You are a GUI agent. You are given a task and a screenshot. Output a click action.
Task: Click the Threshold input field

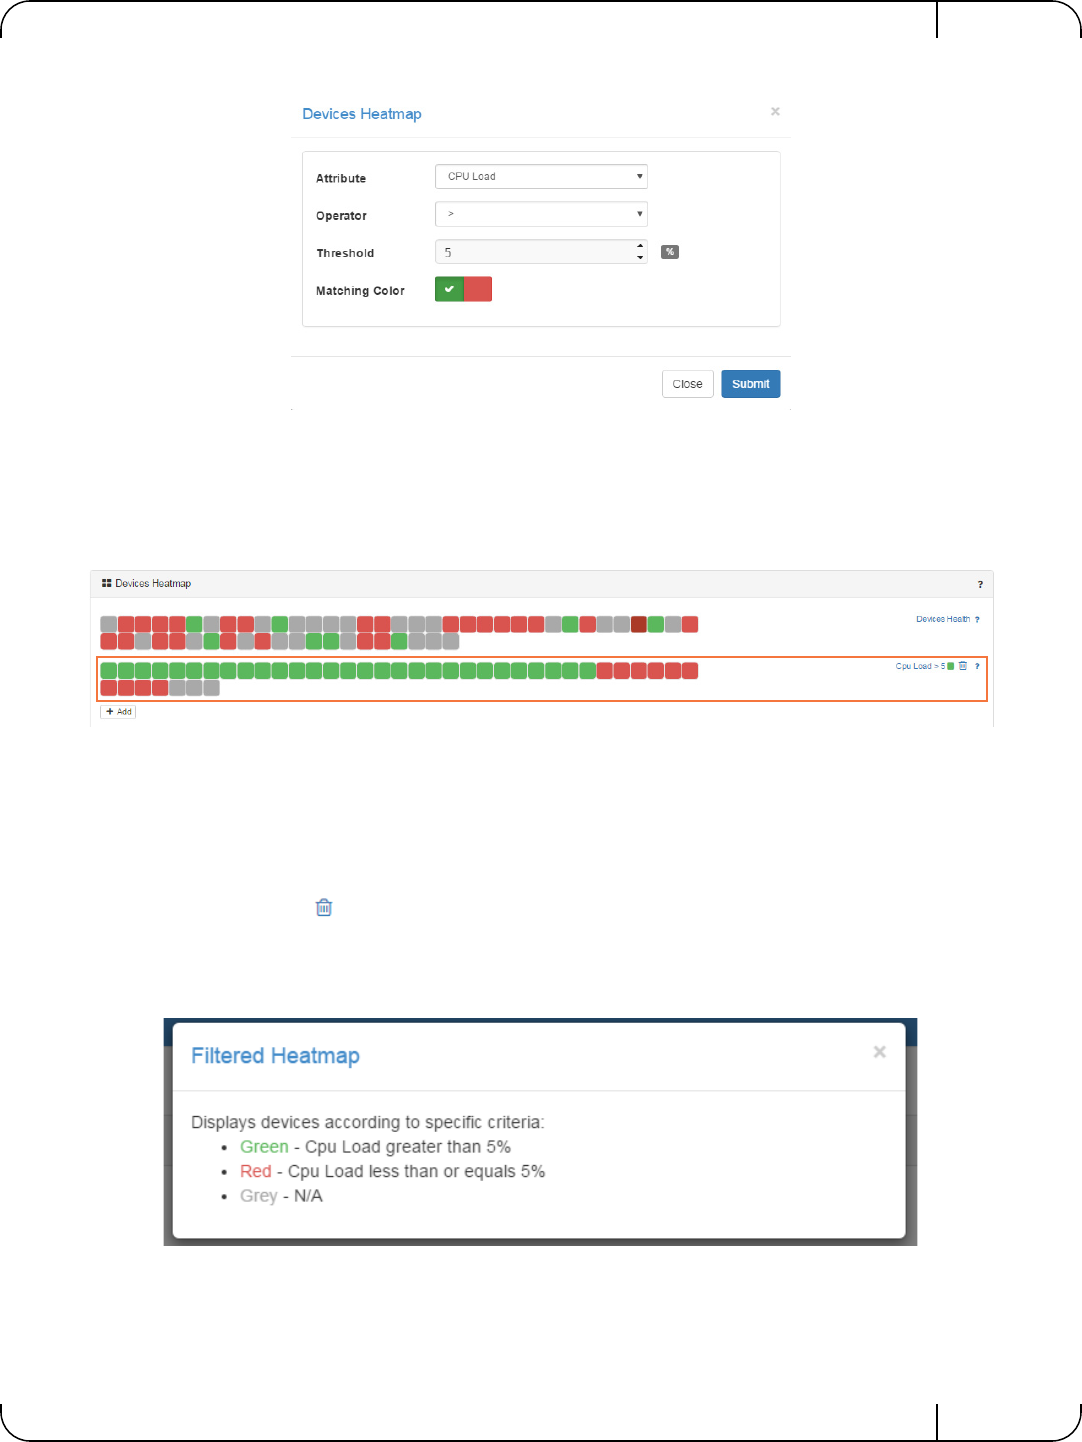(x=535, y=252)
